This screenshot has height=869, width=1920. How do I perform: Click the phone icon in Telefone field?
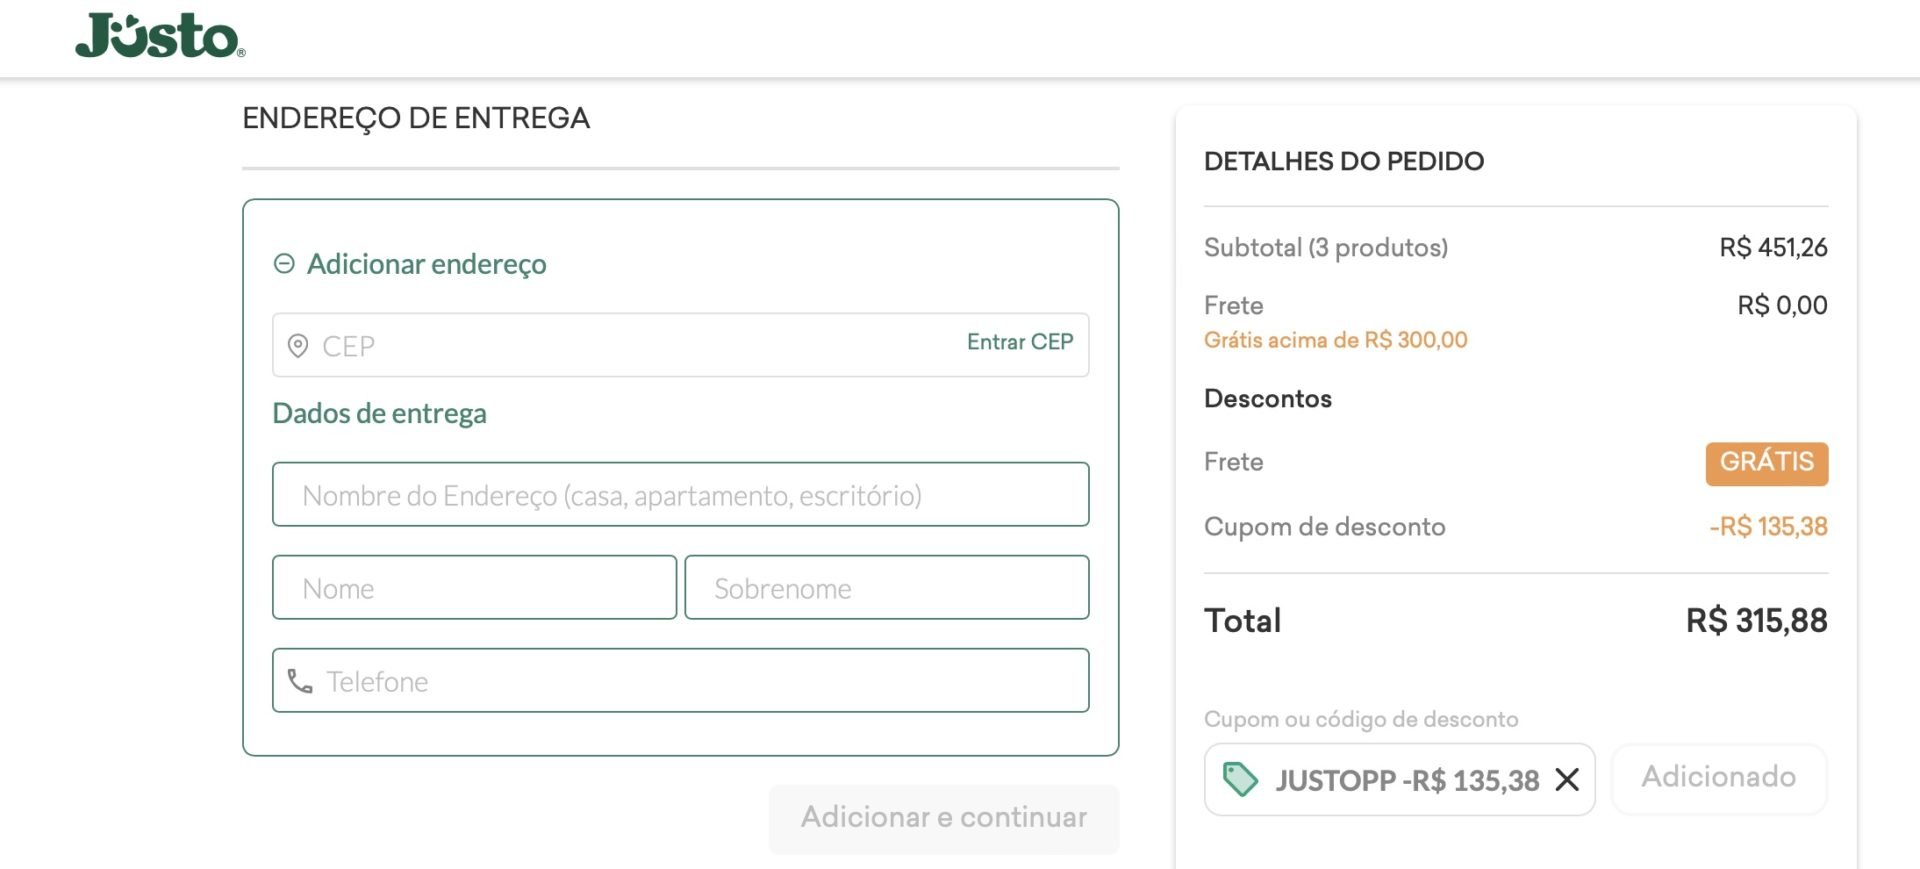(x=300, y=681)
